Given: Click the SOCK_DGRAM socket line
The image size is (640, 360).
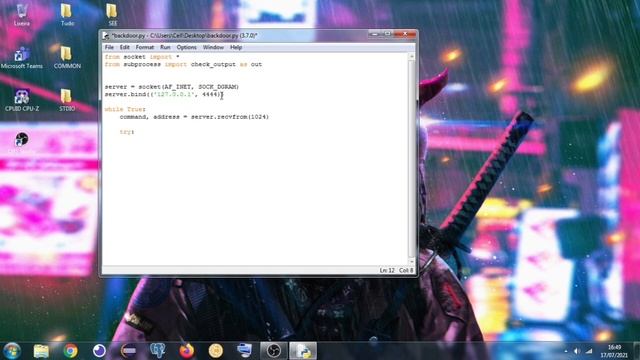Looking at the screenshot, I should pyautogui.click(x=172, y=87).
